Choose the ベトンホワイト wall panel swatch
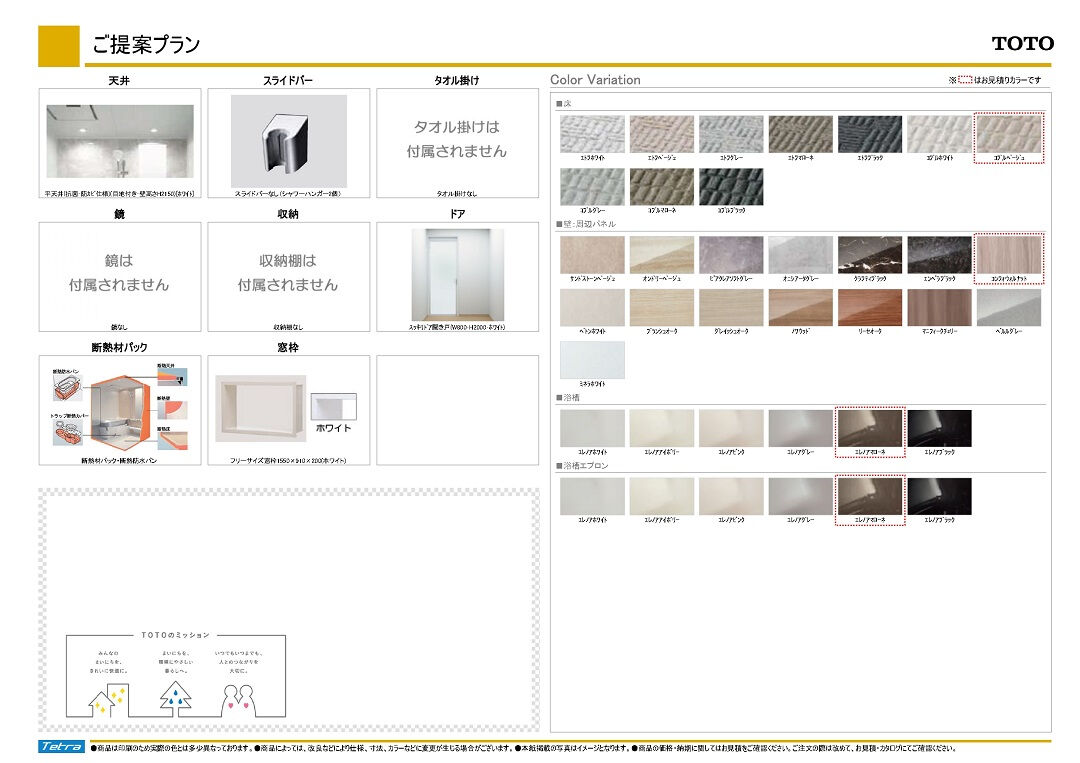 pos(592,307)
